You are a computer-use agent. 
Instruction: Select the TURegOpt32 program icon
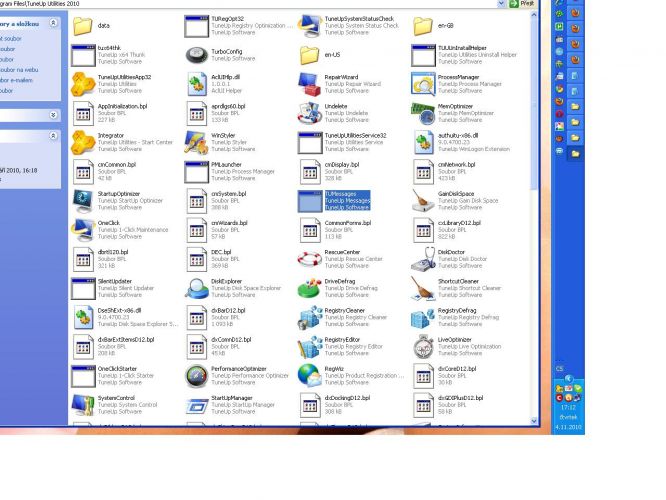tap(196, 26)
